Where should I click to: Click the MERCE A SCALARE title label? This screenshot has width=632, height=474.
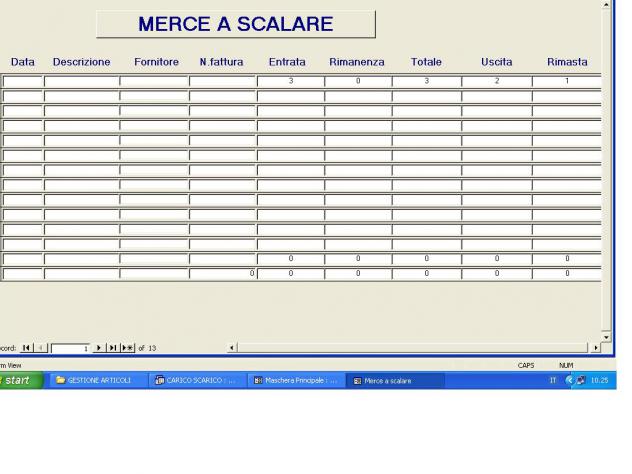pos(236,24)
